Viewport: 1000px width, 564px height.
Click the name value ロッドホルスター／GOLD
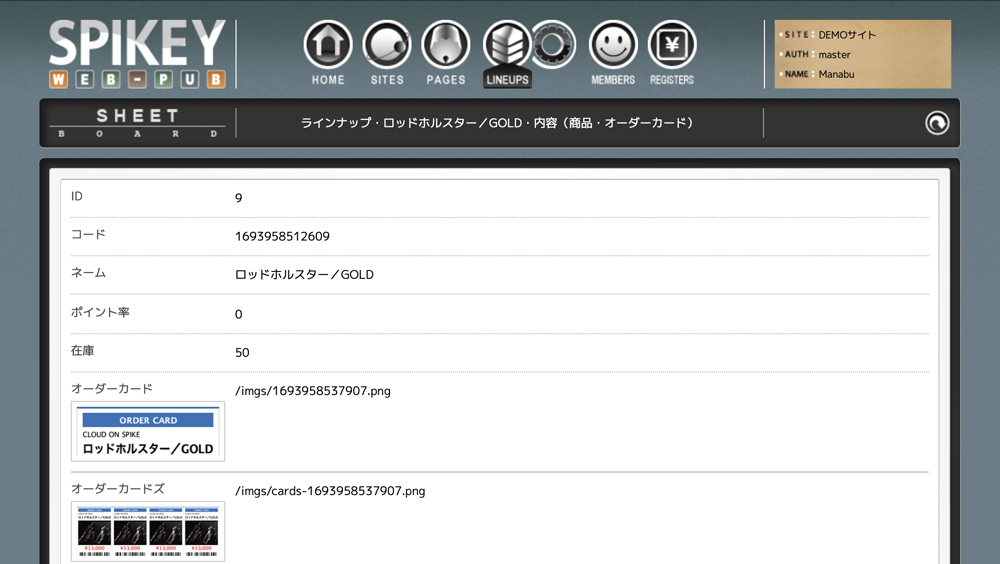304,274
